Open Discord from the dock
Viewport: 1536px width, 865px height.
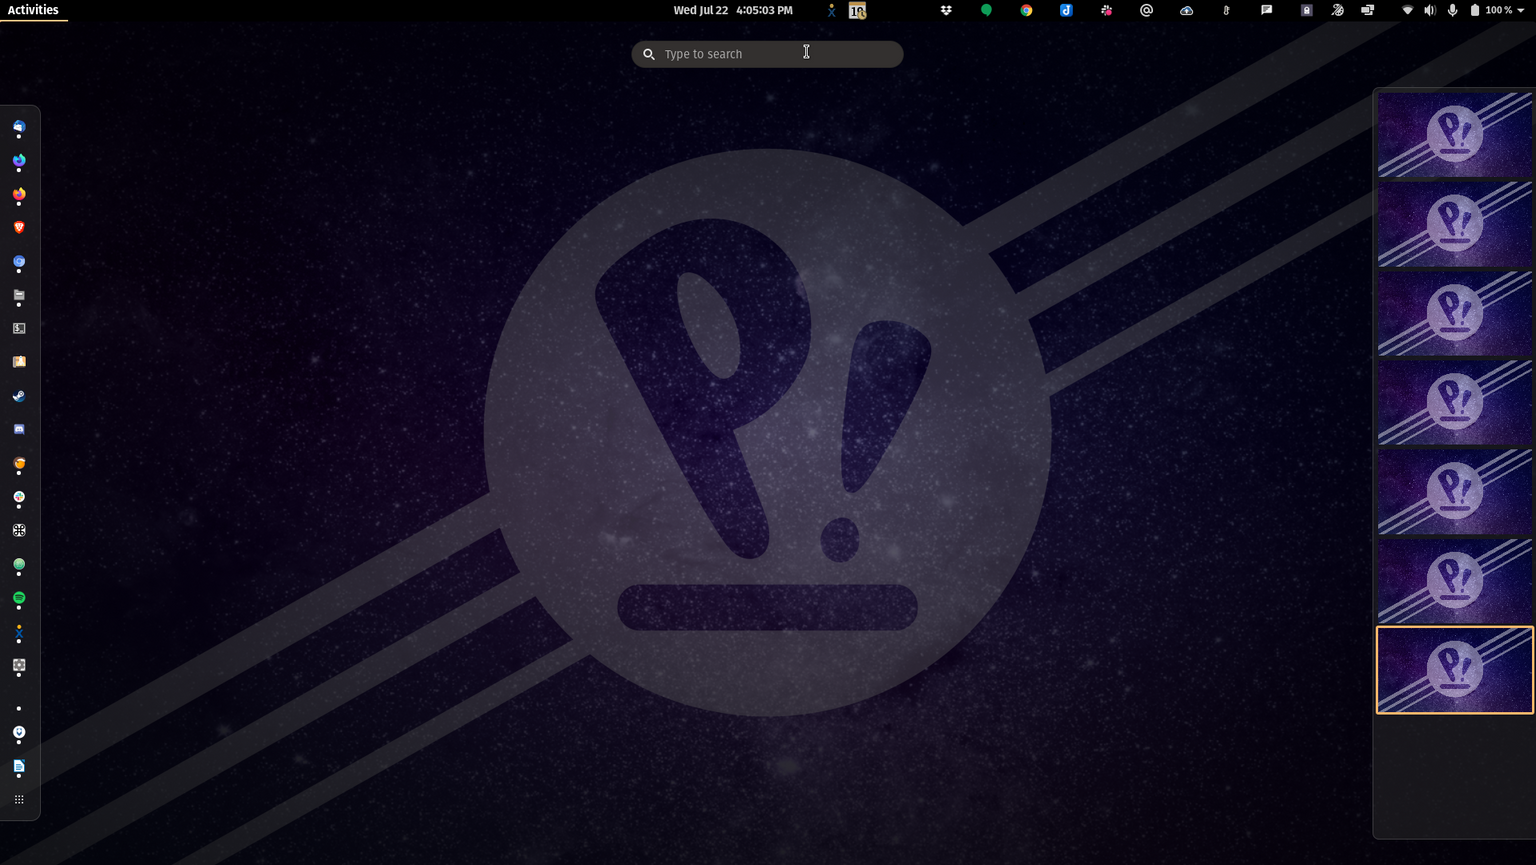click(19, 429)
